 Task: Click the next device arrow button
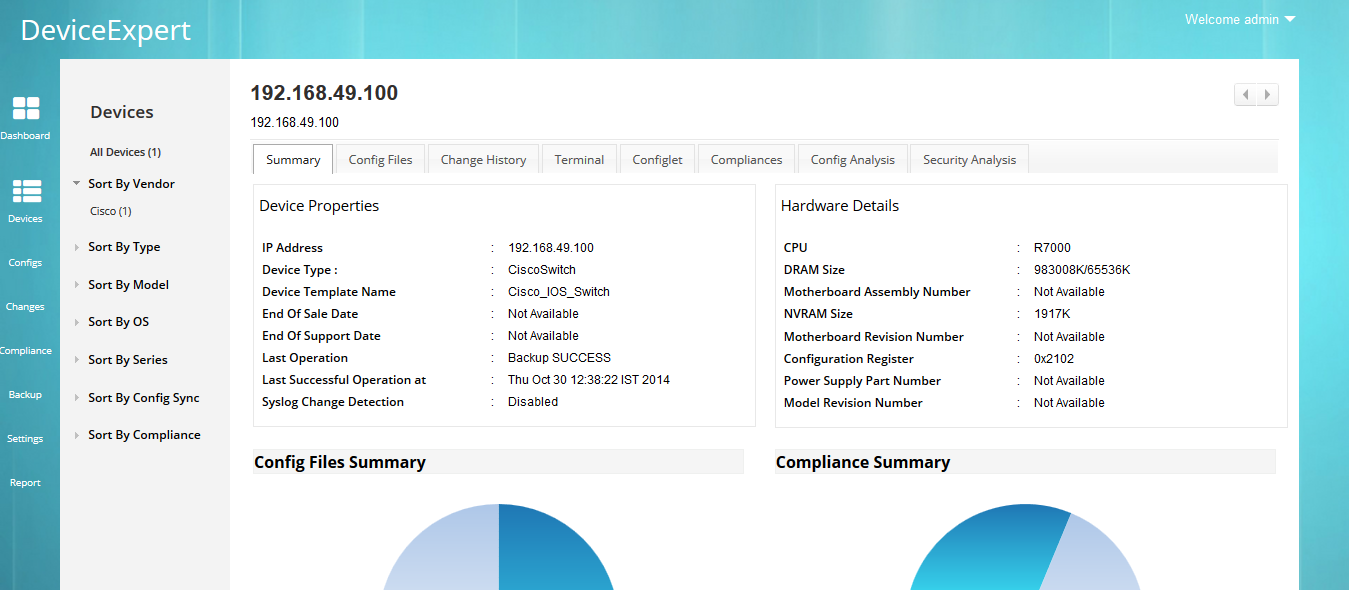click(1267, 93)
